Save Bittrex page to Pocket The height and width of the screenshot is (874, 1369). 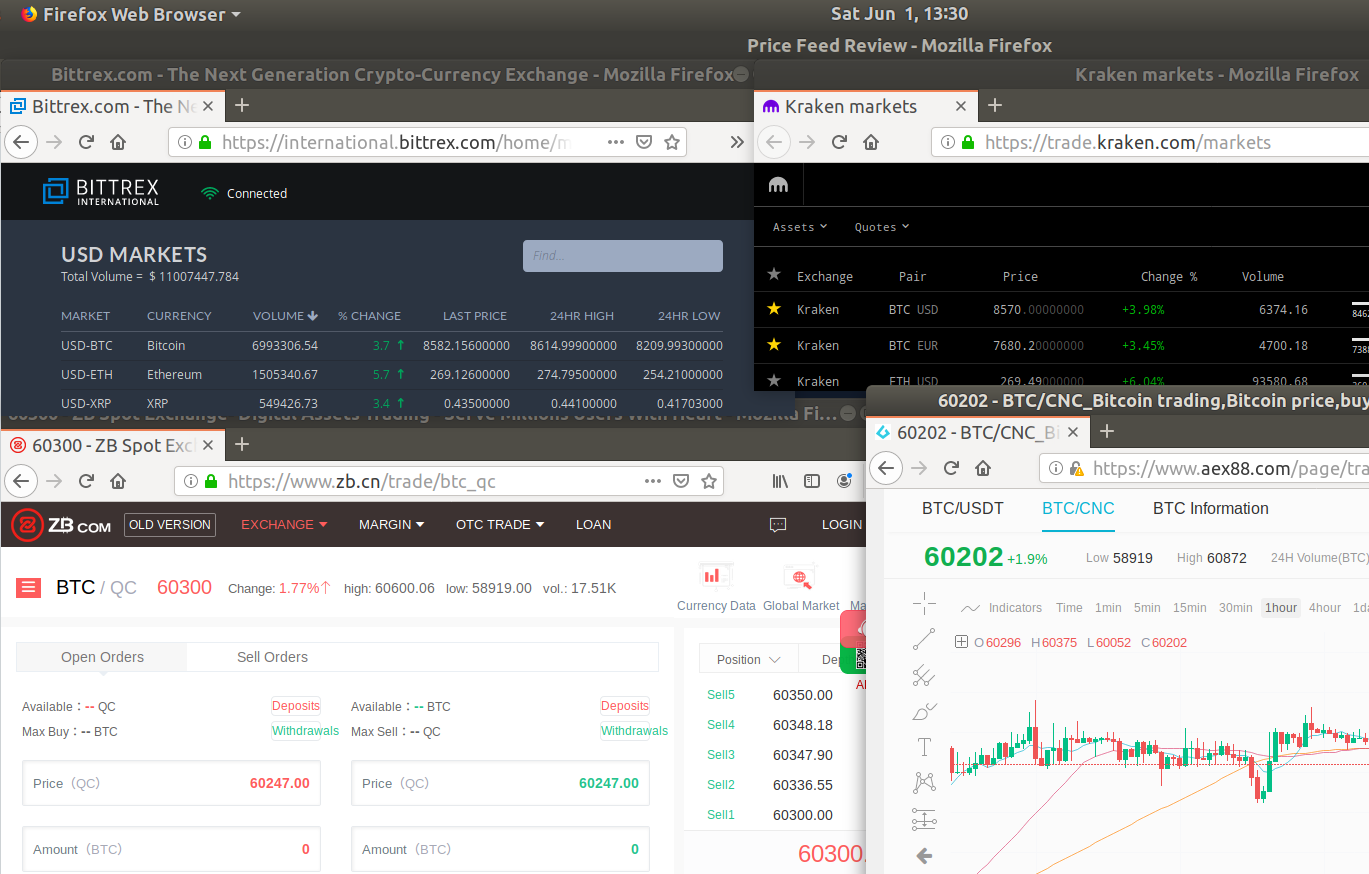click(645, 142)
